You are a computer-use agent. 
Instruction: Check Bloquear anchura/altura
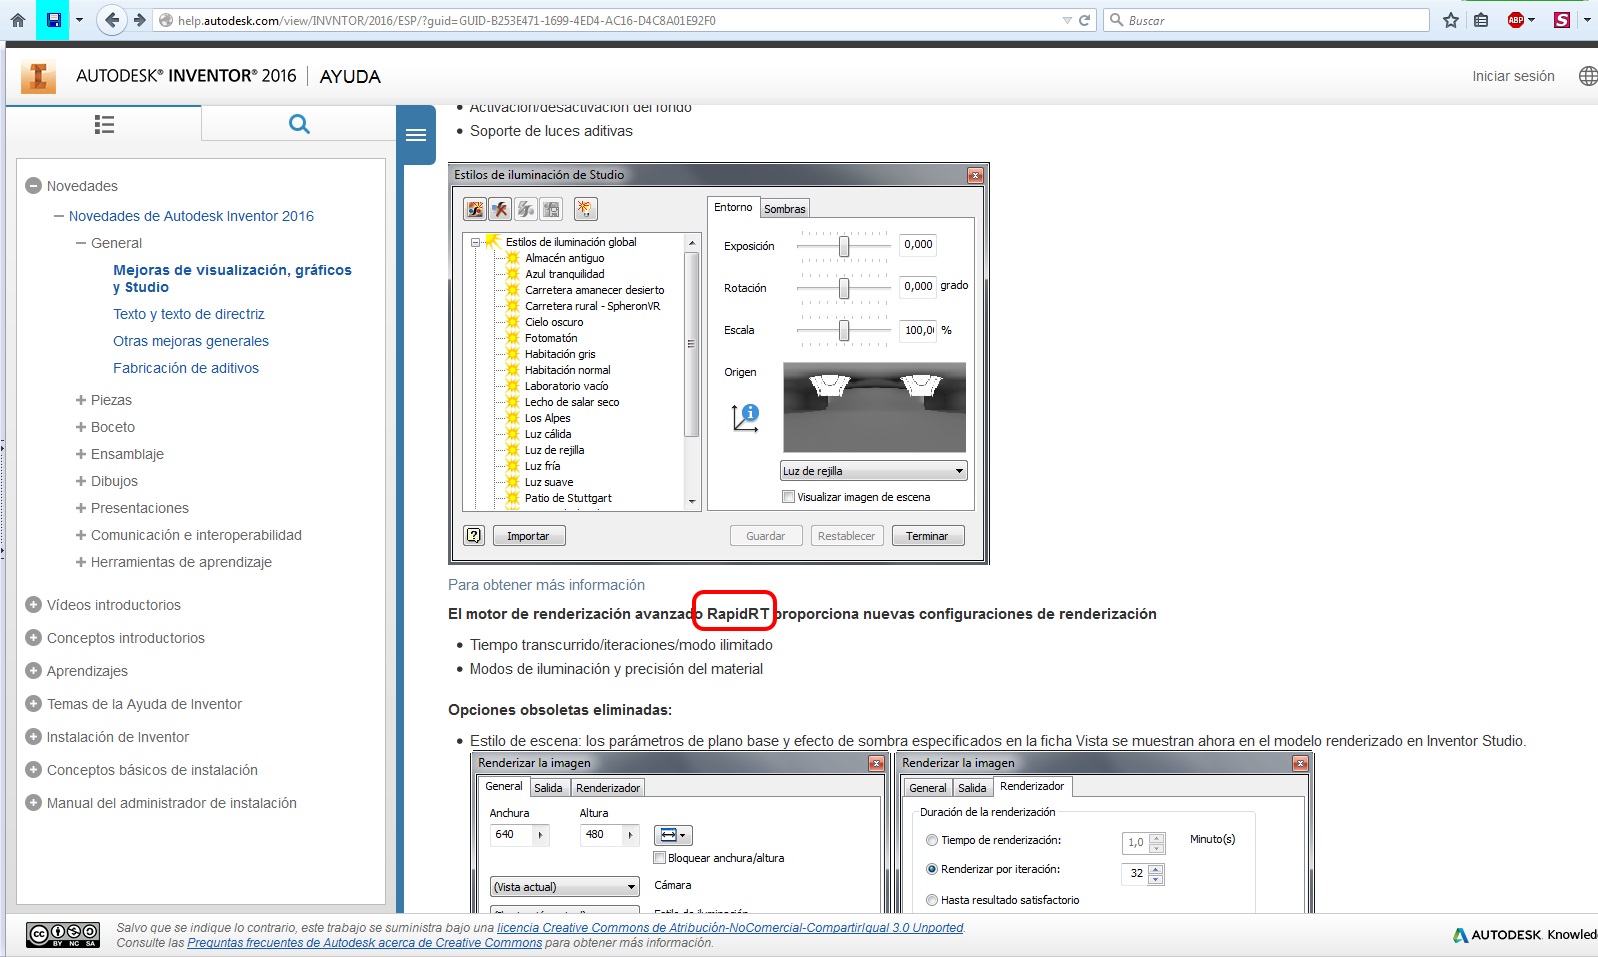[x=659, y=858]
